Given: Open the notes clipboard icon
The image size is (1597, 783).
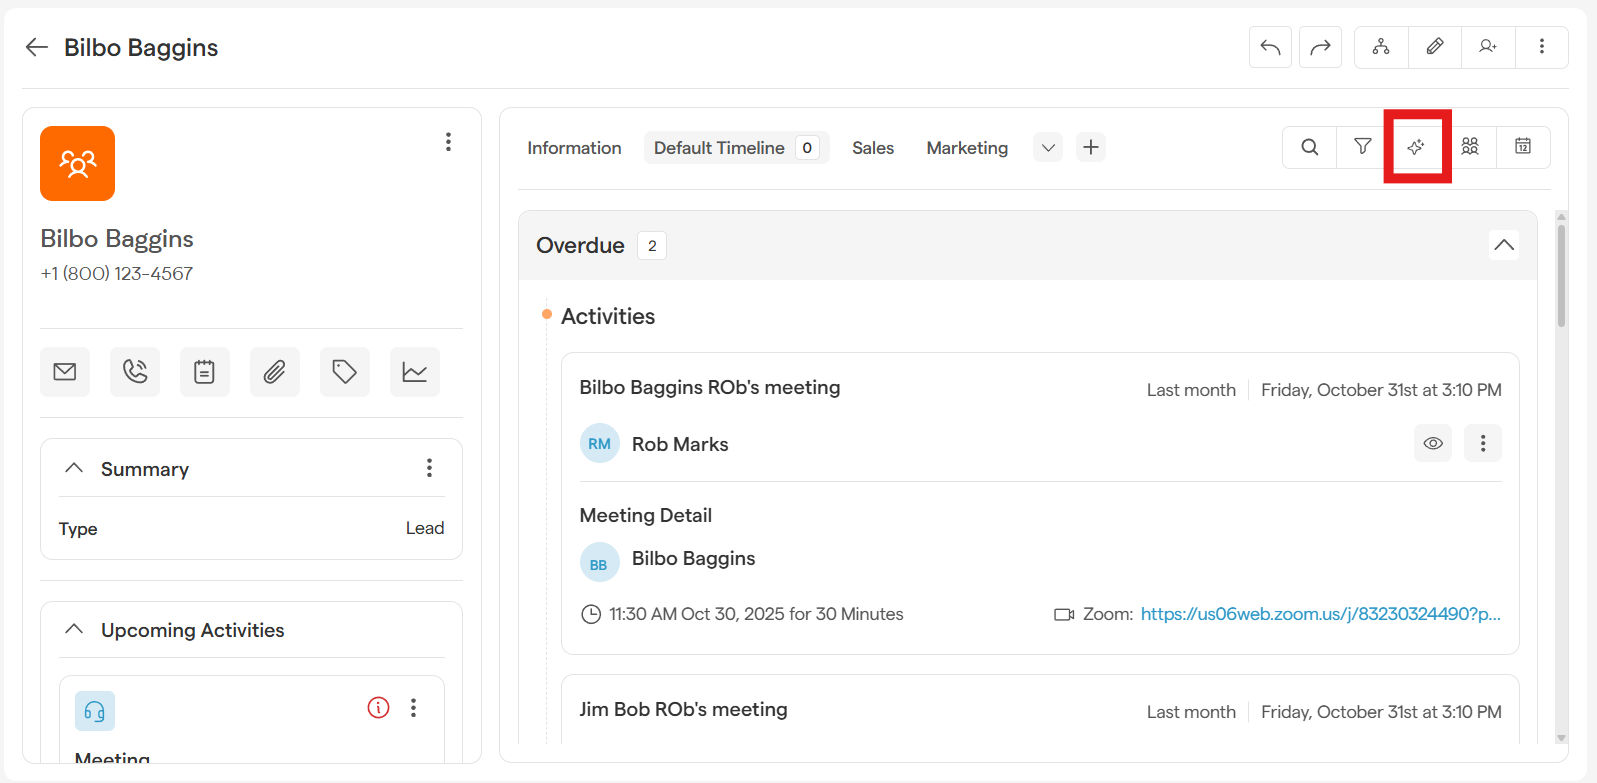Looking at the screenshot, I should click(205, 372).
